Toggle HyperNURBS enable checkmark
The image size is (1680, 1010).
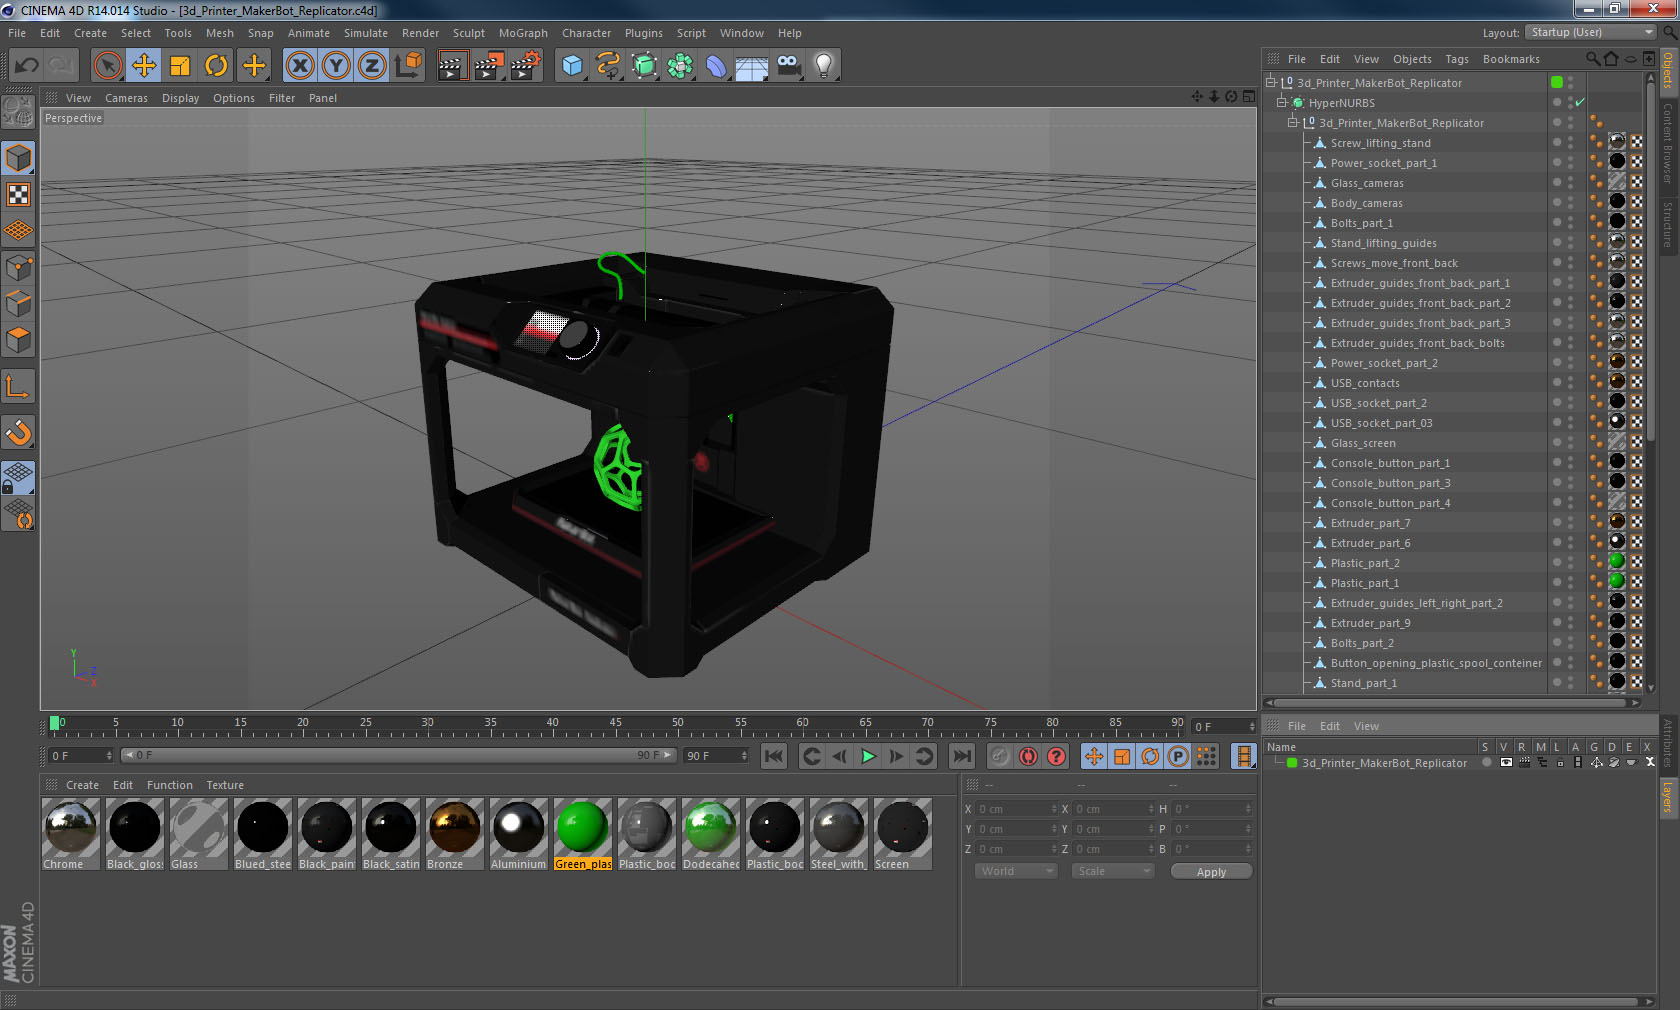pos(1580,103)
